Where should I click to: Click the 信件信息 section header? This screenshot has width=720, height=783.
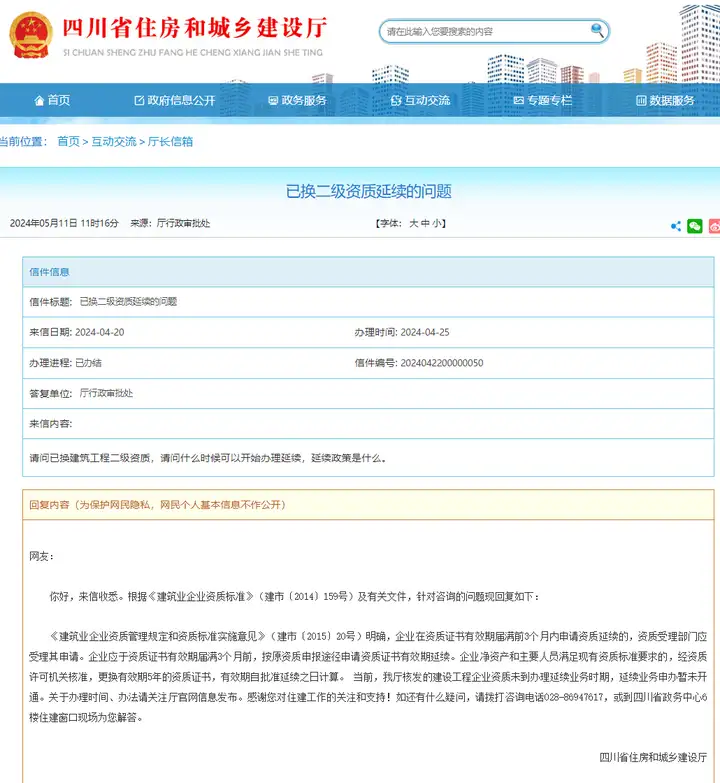[x=368, y=272]
